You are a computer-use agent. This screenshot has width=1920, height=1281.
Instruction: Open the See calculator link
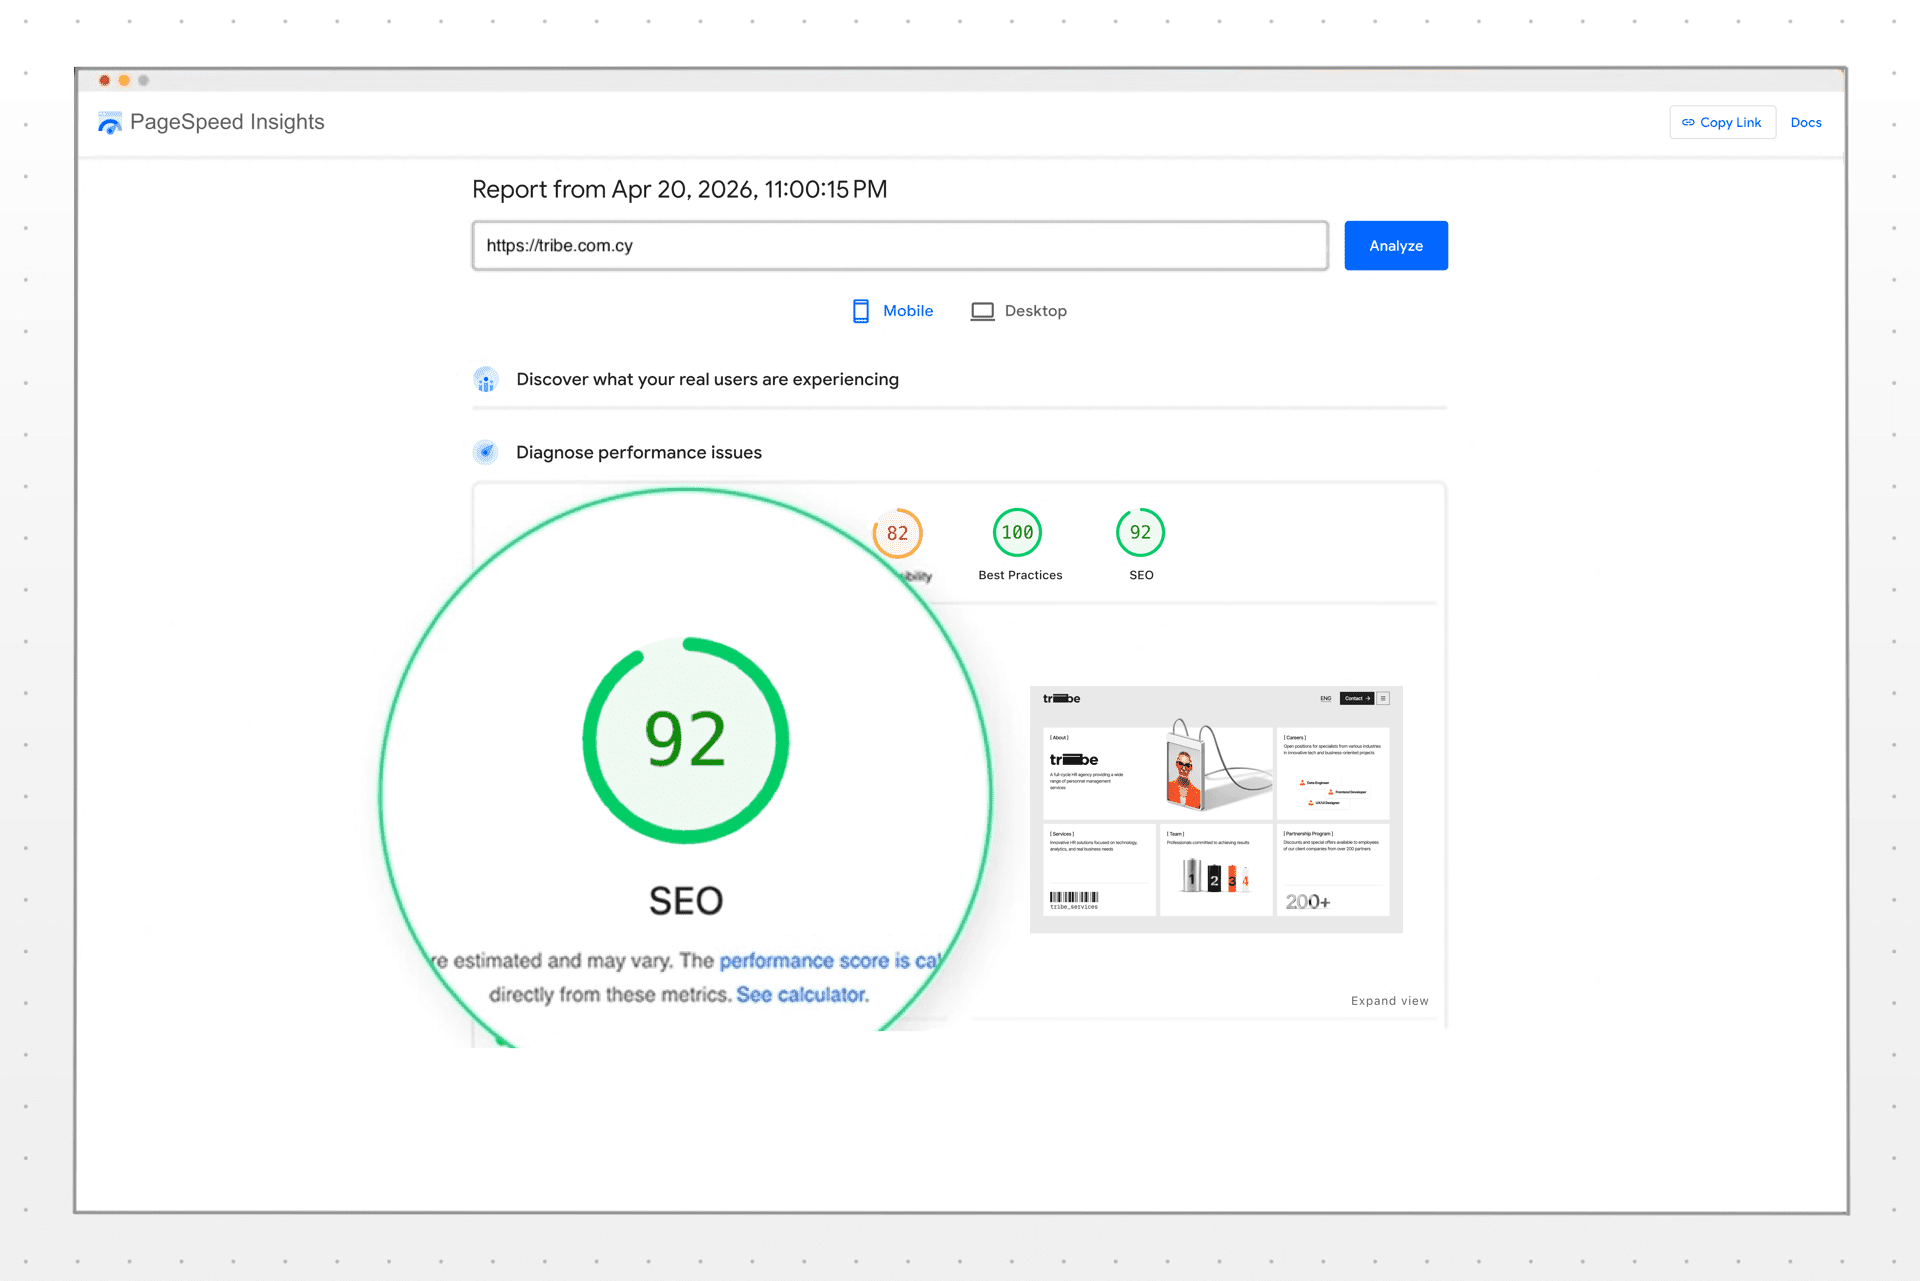[x=802, y=995]
